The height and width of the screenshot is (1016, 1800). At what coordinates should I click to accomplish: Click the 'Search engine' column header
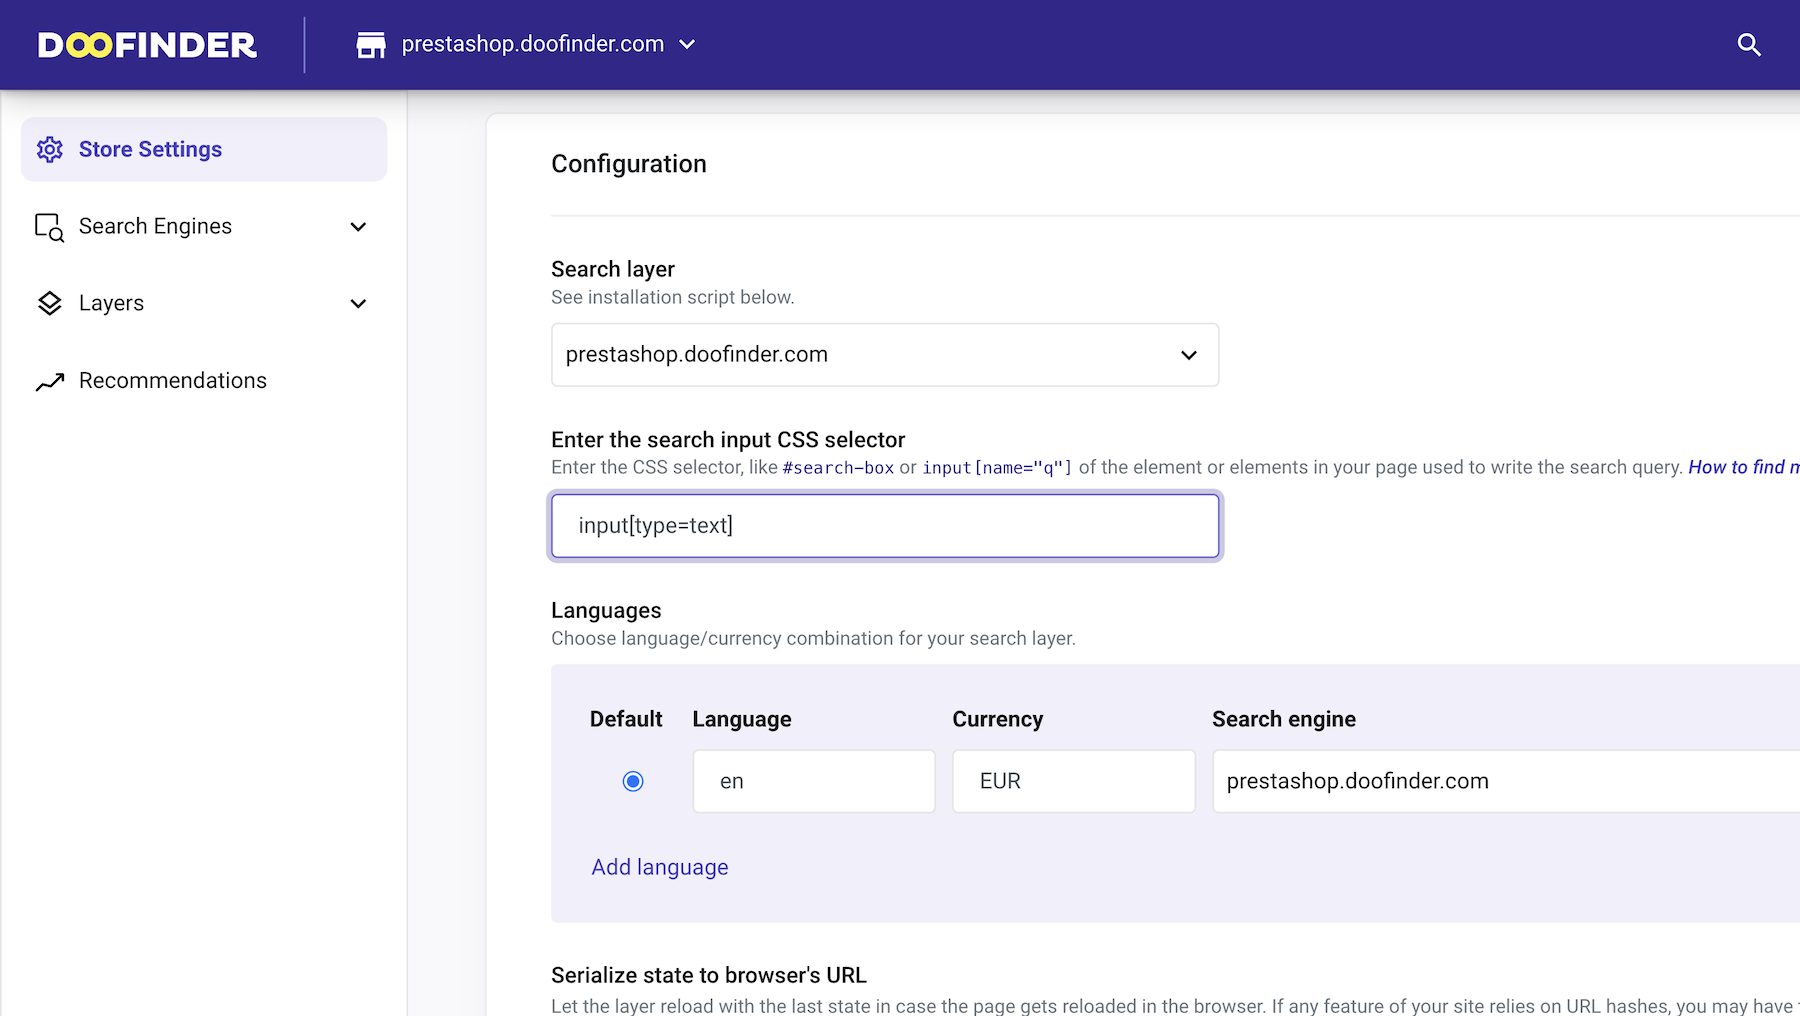[x=1284, y=719]
